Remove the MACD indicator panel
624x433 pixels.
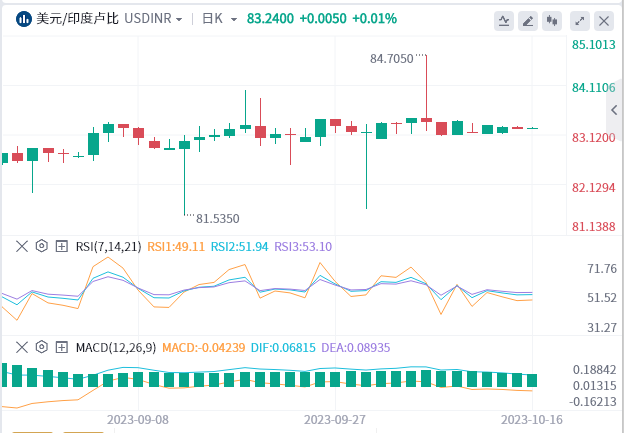[21, 347]
